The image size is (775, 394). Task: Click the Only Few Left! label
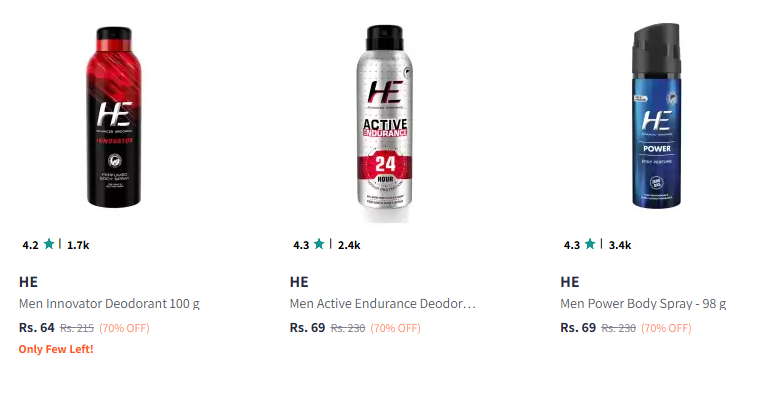coord(56,349)
